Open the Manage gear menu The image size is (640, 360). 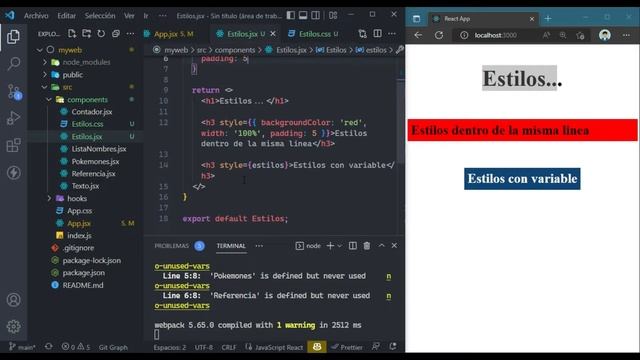[13, 327]
